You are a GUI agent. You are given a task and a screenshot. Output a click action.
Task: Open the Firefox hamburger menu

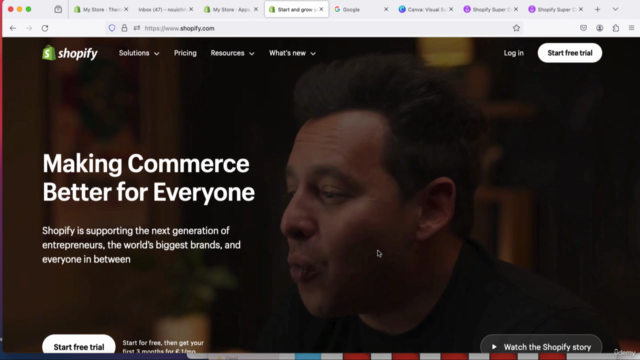[x=631, y=28]
